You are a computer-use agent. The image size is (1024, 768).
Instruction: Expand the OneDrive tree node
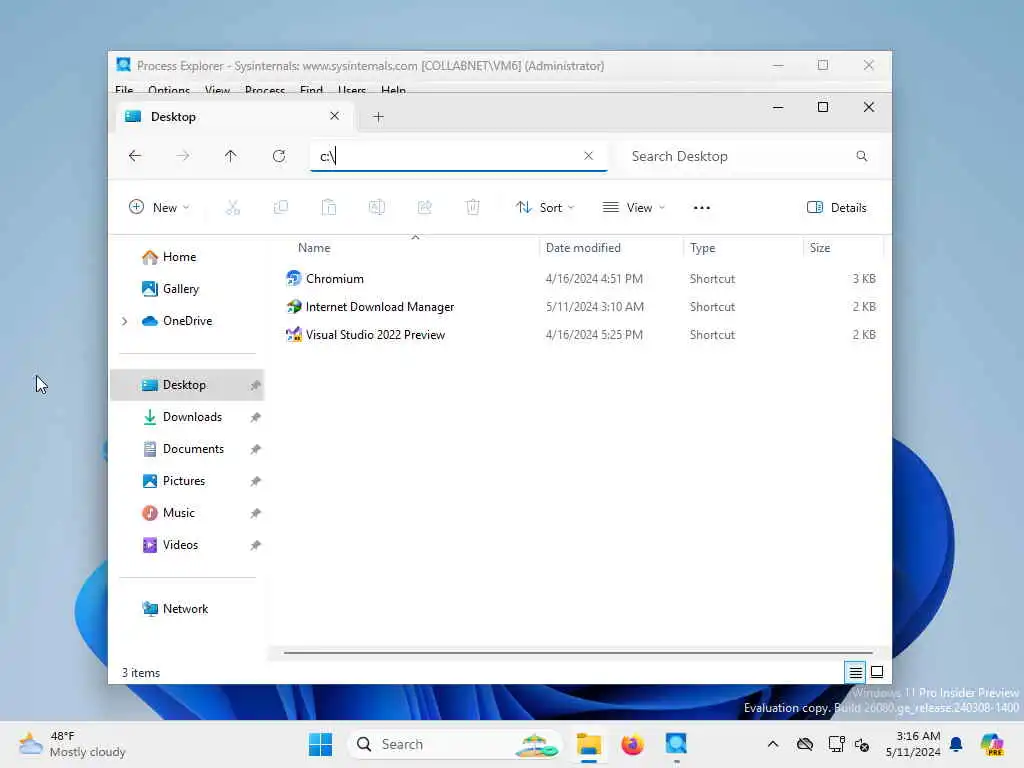pyautogui.click(x=125, y=321)
